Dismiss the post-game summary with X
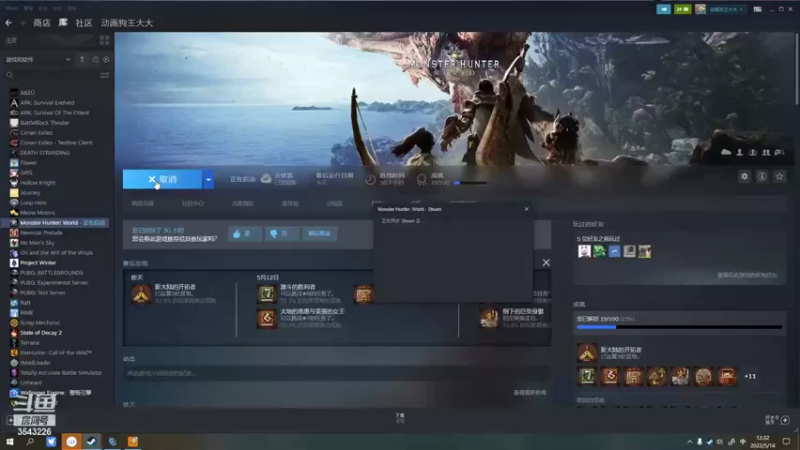This screenshot has height=450, width=800. (x=546, y=263)
